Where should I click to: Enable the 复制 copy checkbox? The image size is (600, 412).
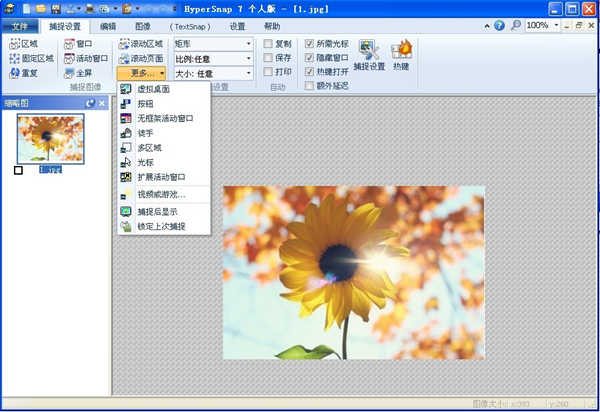click(268, 45)
